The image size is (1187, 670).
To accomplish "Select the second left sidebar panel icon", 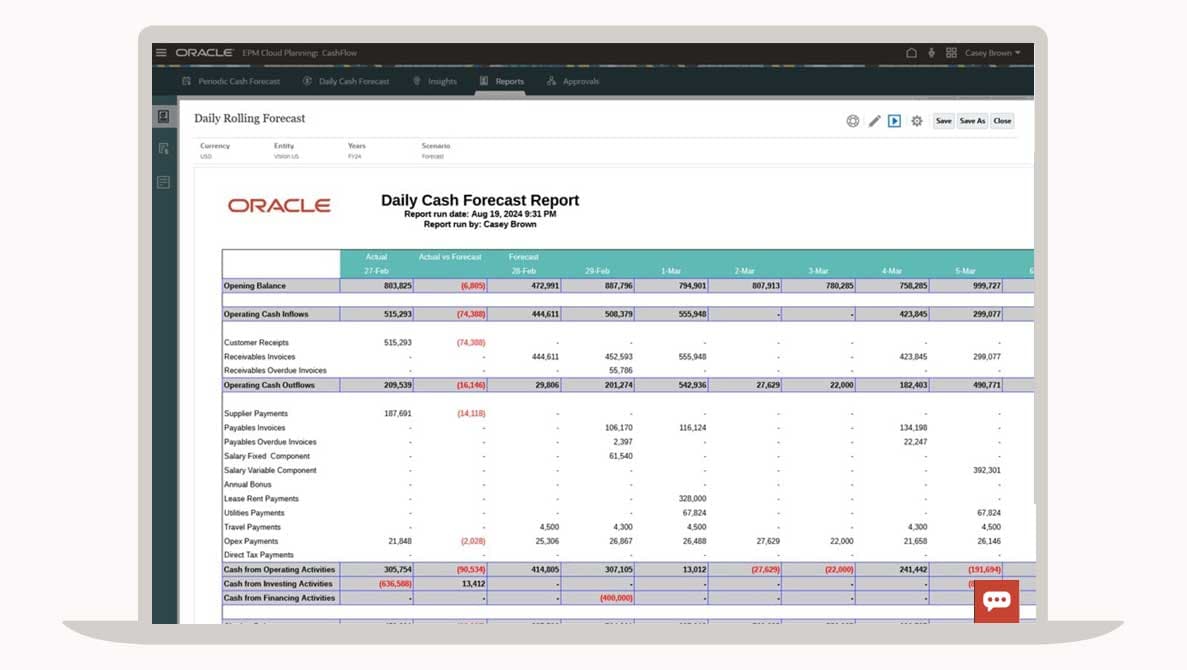I will tap(163, 149).
